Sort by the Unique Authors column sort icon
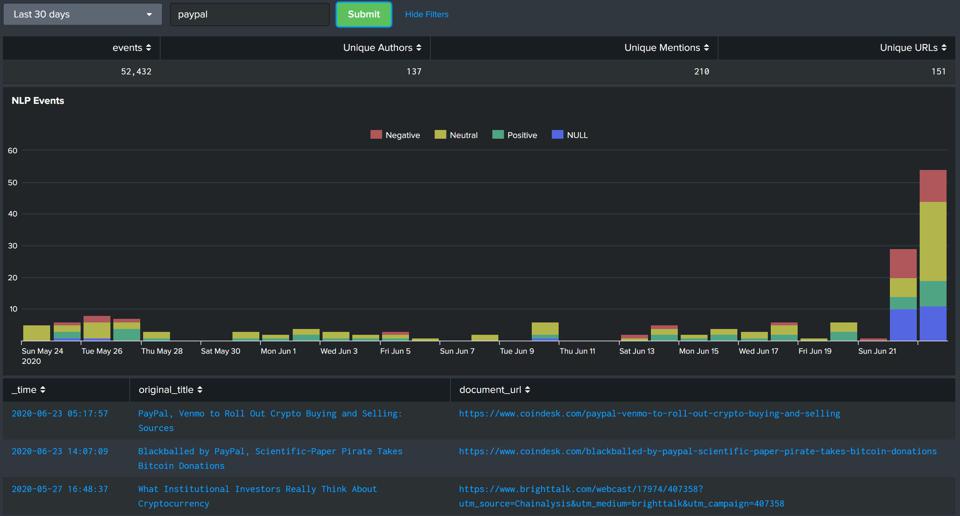Viewport: 960px width, 516px height. 419,48
